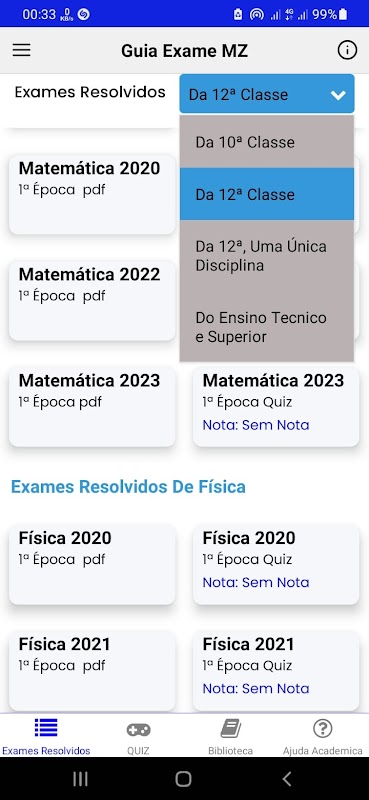The image size is (369, 800).
Task: Tap the Exames Resolvidos list icon
Action: click(x=46, y=728)
